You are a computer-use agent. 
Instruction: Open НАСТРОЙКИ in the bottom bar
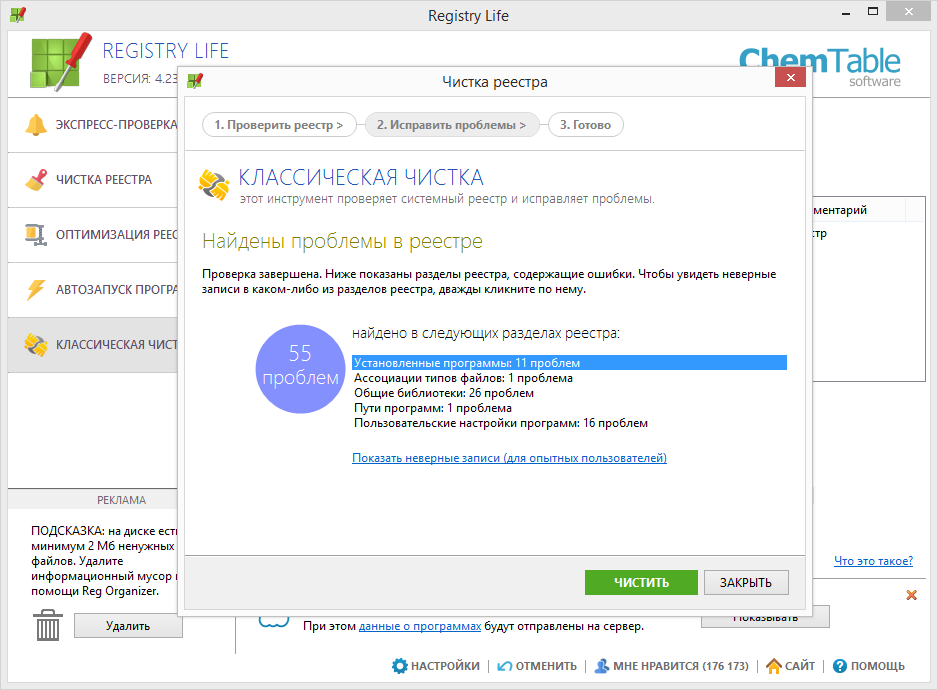click(x=445, y=666)
